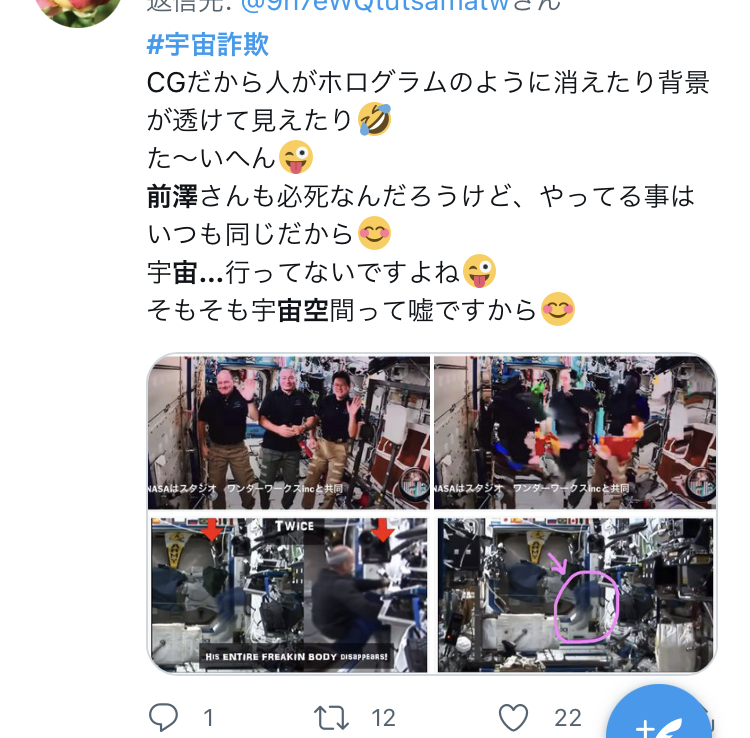Like the tweet with the heart icon
This screenshot has height=738, width=750.
click(x=513, y=717)
